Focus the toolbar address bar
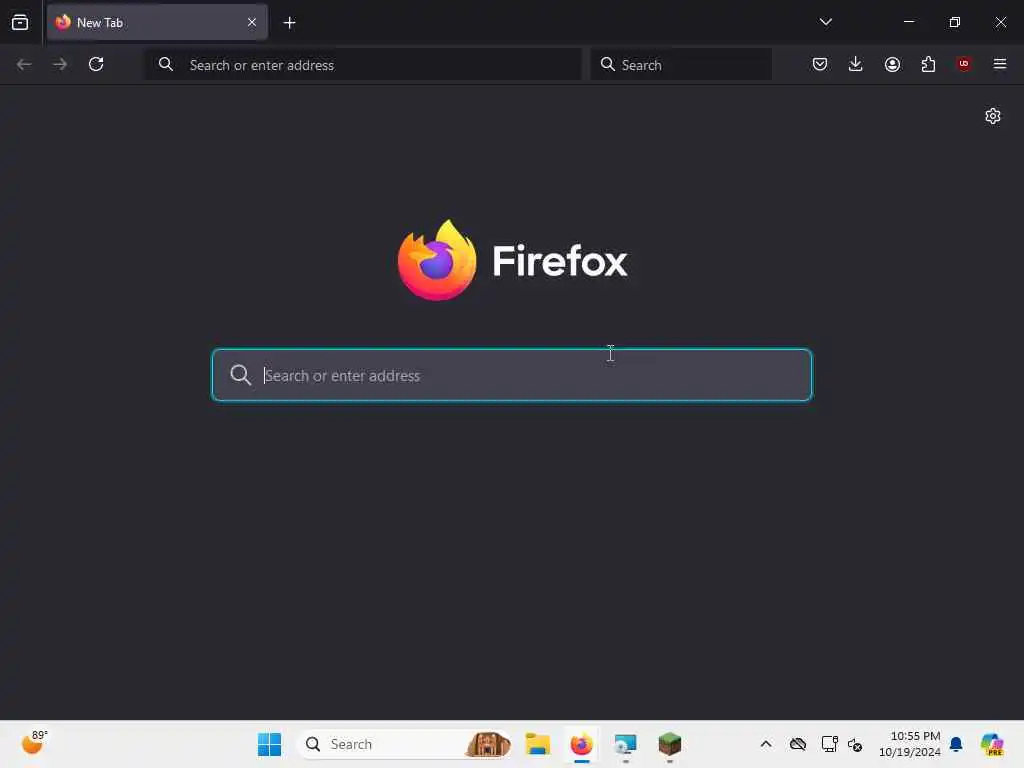 point(363,65)
